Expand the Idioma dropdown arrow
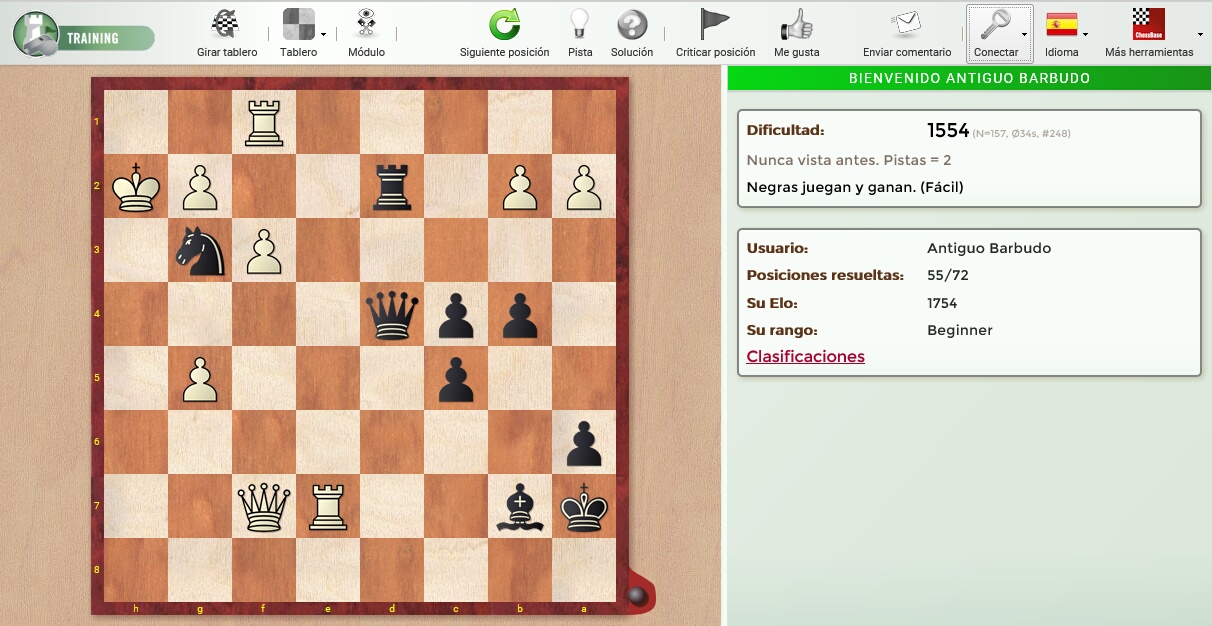The width and height of the screenshot is (1212, 626). 1085,34
